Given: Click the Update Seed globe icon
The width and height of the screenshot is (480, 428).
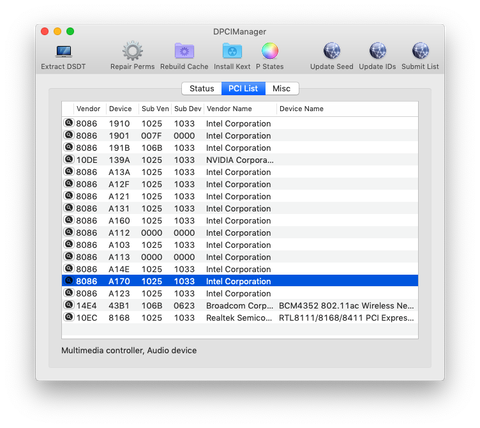Looking at the screenshot, I should 332,51.
